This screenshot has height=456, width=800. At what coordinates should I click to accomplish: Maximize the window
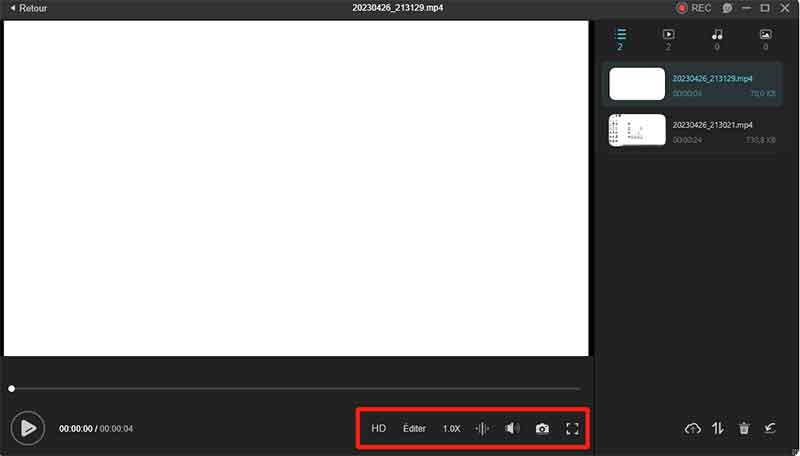pyautogui.click(x=765, y=8)
